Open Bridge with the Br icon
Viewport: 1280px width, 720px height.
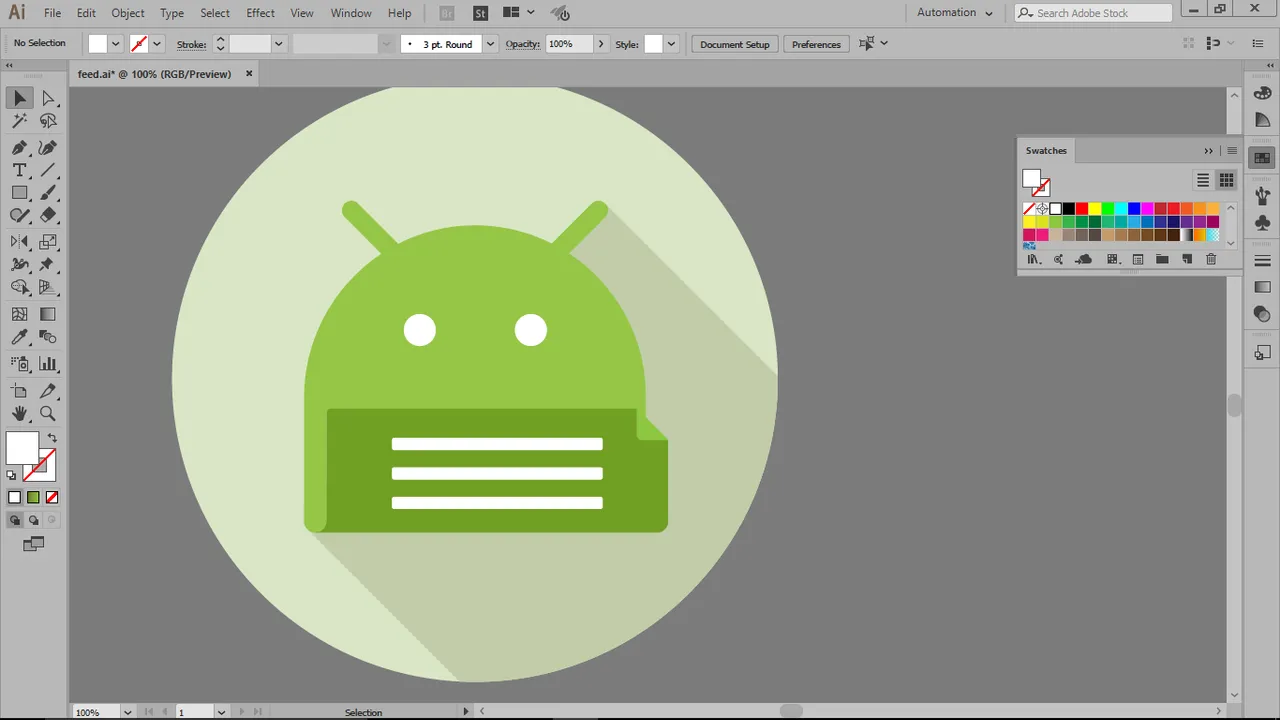[x=447, y=13]
